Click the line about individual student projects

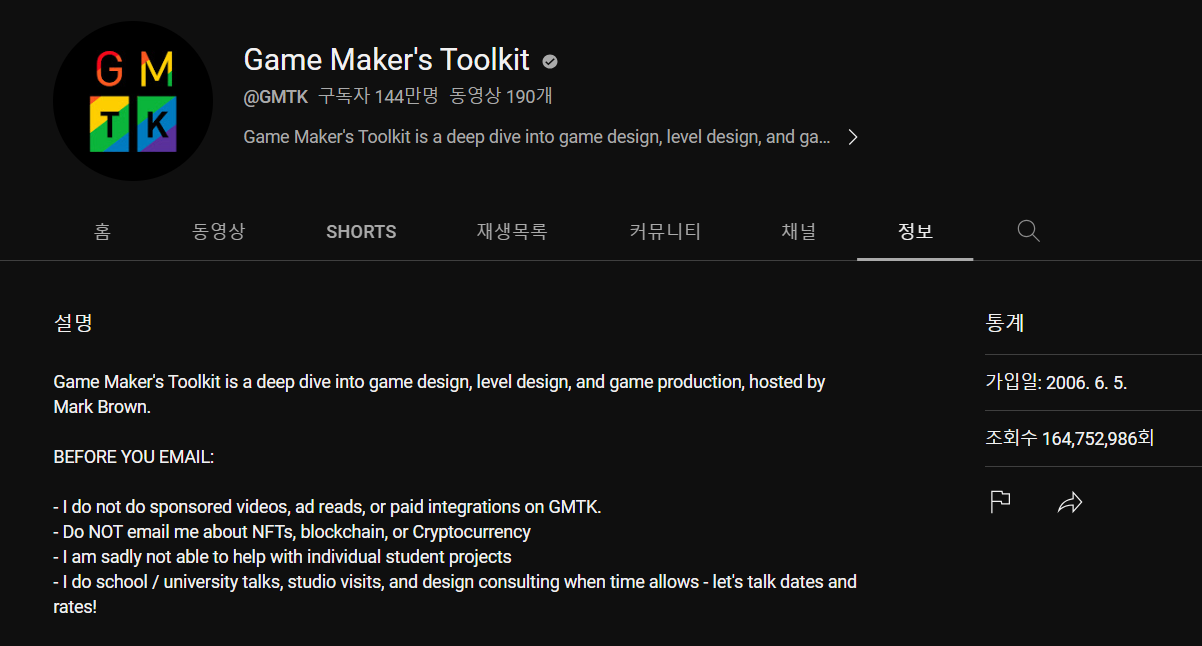(x=282, y=557)
